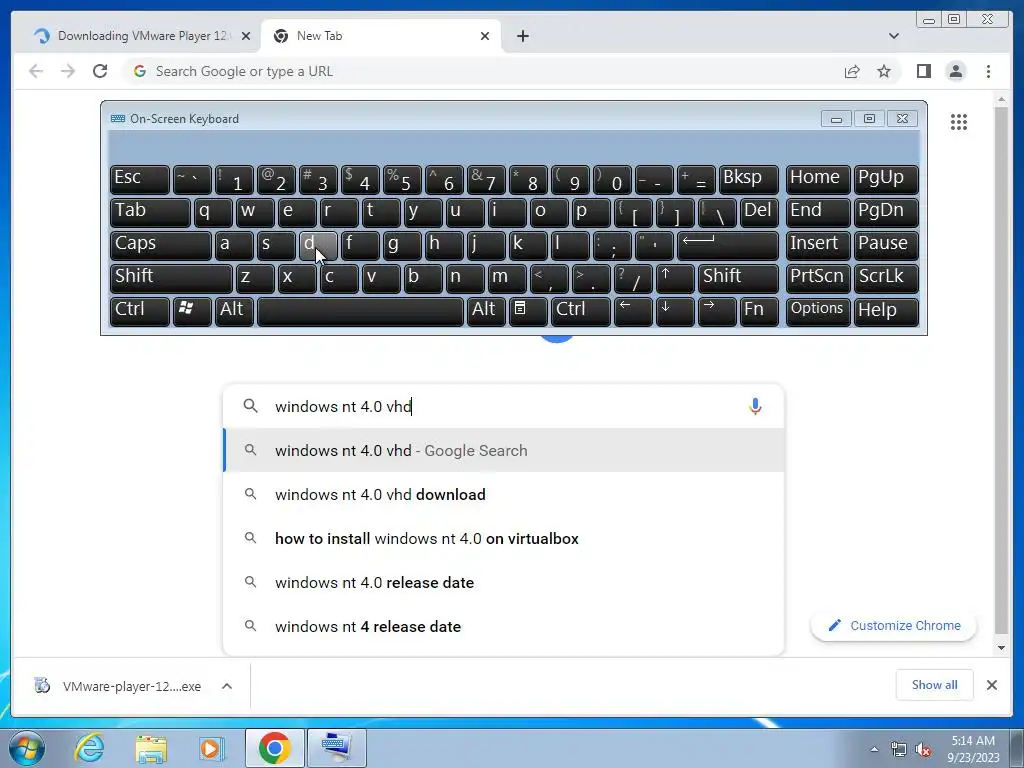Viewport: 1024px width, 768px height.
Task: Expand VMware-player download options chevron
Action: pyautogui.click(x=227, y=686)
